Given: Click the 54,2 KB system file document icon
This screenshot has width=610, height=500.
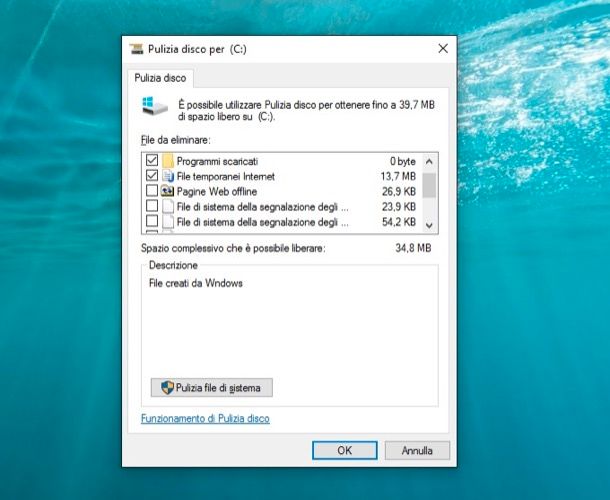Looking at the screenshot, I should click(168, 221).
